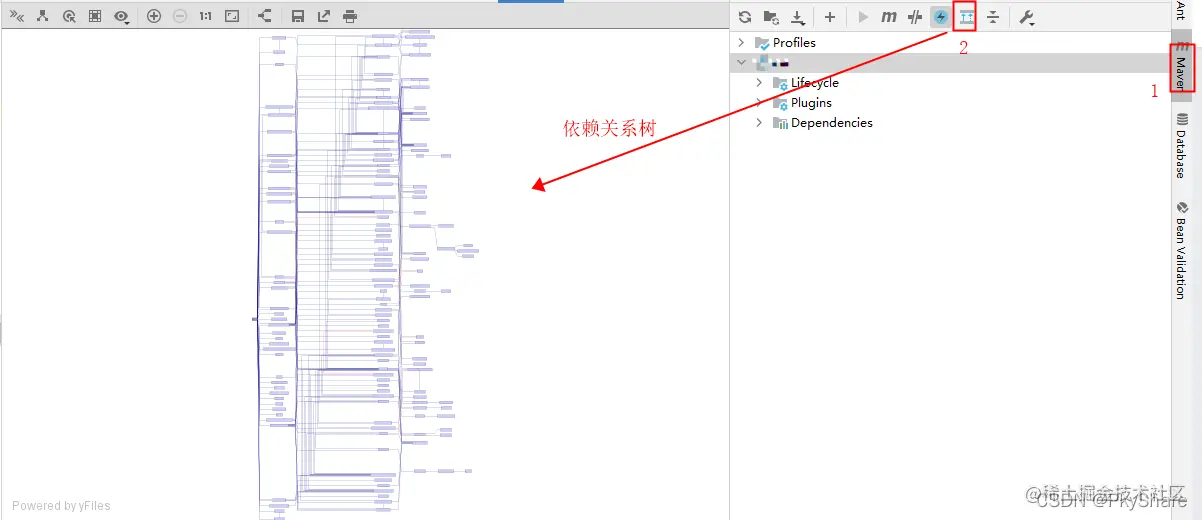The height and width of the screenshot is (520, 1202).
Task: Open the Download Sources dropdown
Action: (797, 17)
